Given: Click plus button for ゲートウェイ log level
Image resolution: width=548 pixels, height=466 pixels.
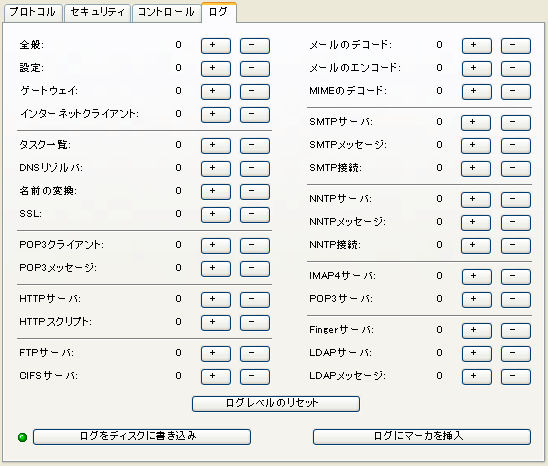Looking at the screenshot, I should click(x=216, y=92).
